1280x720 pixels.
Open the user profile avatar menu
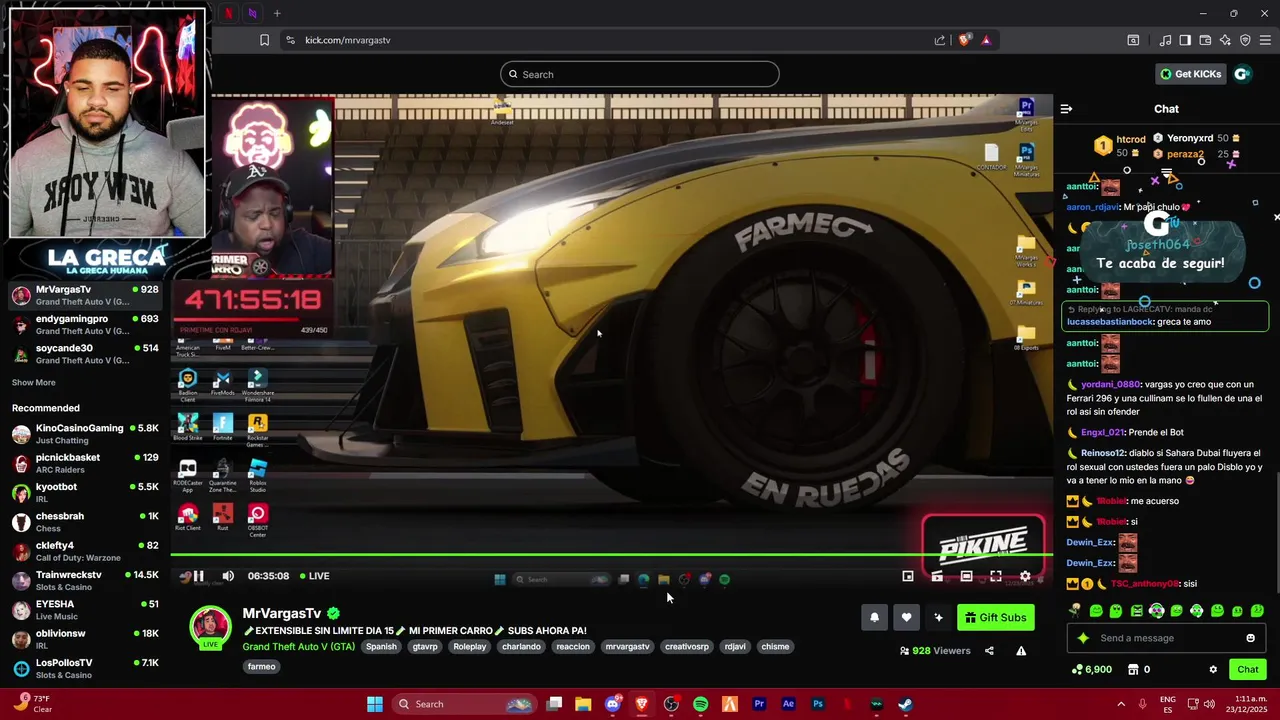[1242, 74]
